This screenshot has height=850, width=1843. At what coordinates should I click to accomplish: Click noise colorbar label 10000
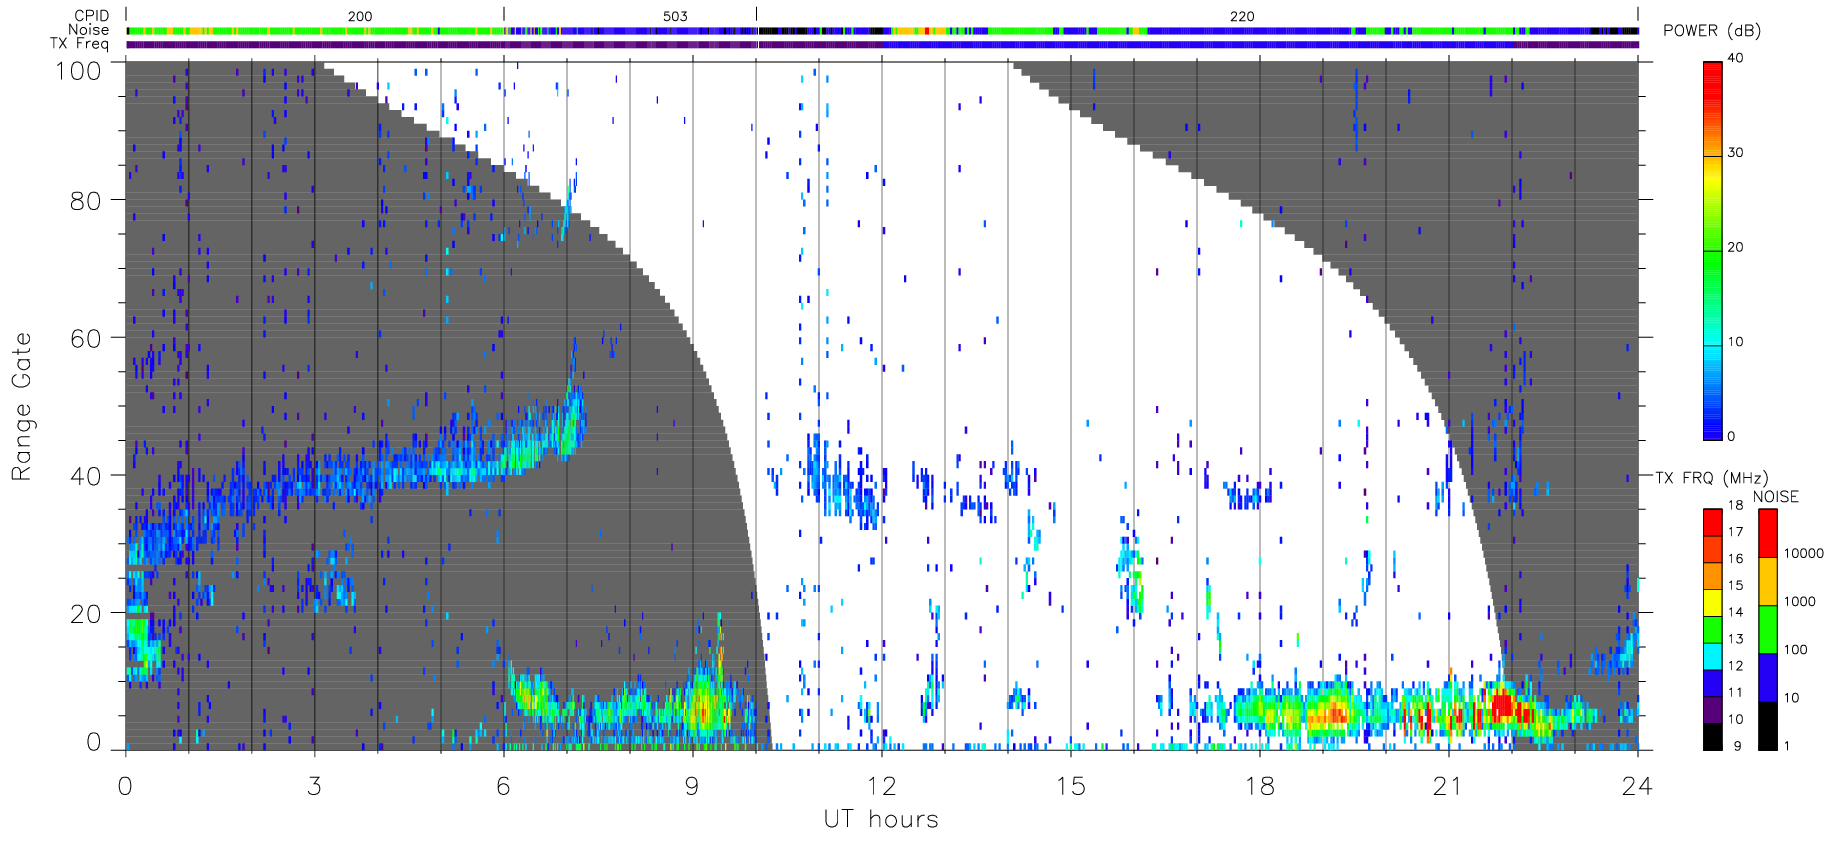(1804, 554)
